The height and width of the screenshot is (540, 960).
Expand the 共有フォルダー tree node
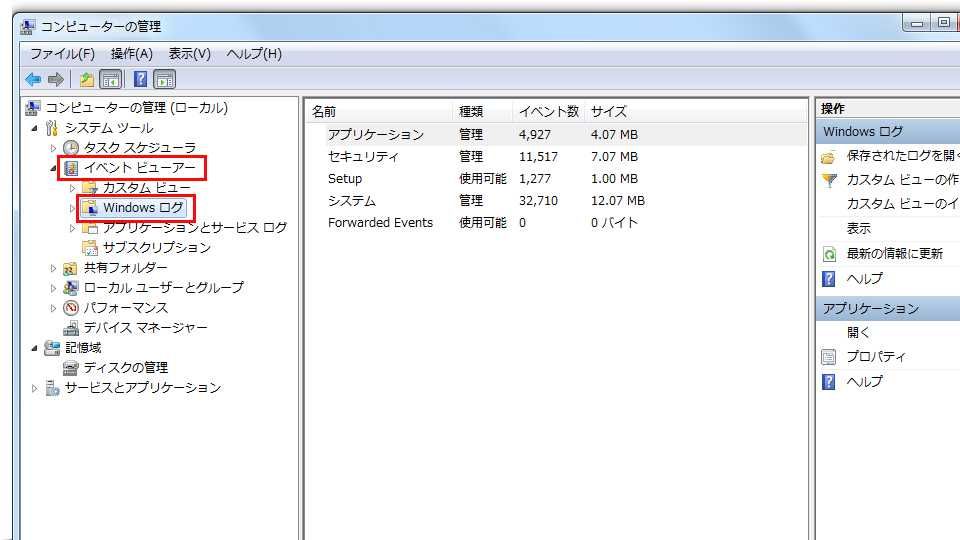click(54, 268)
